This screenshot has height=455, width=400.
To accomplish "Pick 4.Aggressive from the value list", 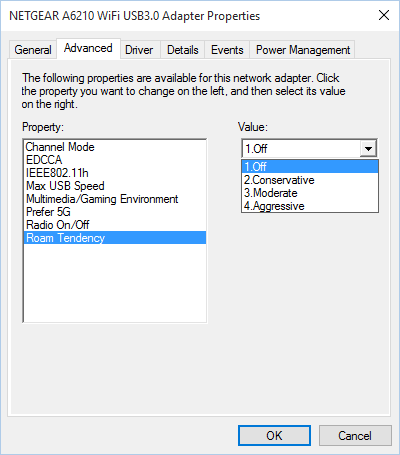I will [310, 206].
